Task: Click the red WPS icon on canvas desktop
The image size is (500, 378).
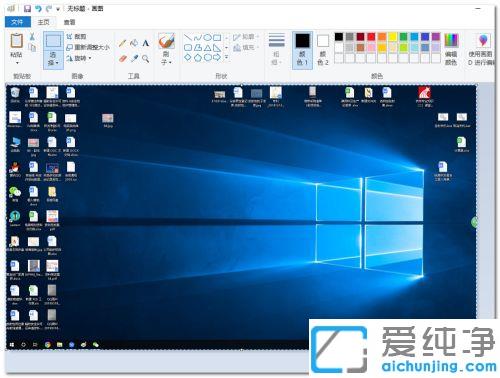Action: (424, 96)
